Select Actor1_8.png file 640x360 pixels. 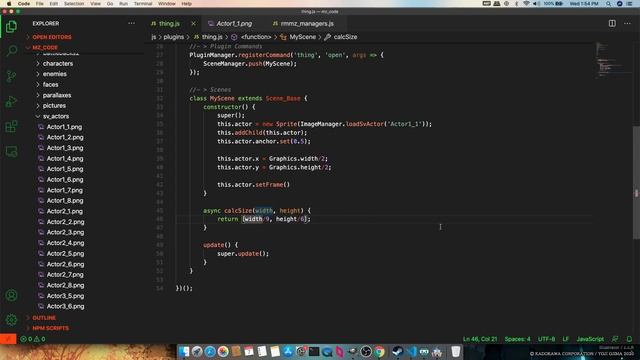(65, 200)
